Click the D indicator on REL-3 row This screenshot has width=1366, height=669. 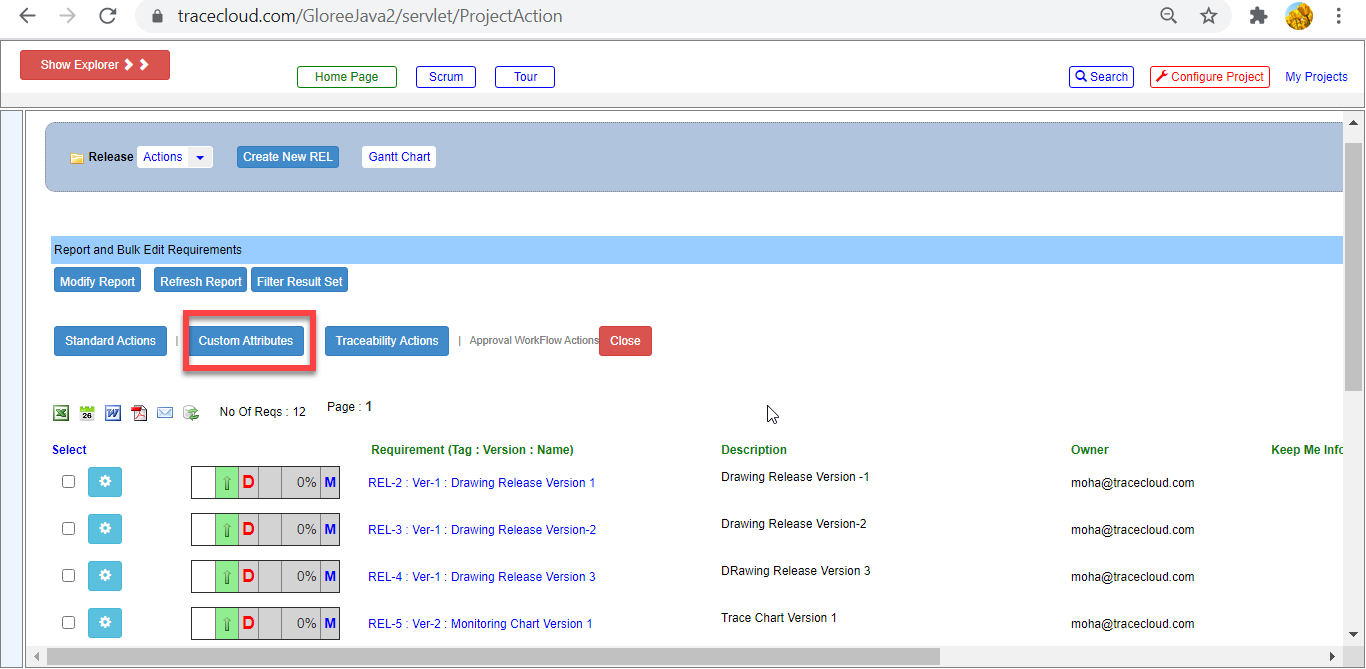(x=248, y=529)
